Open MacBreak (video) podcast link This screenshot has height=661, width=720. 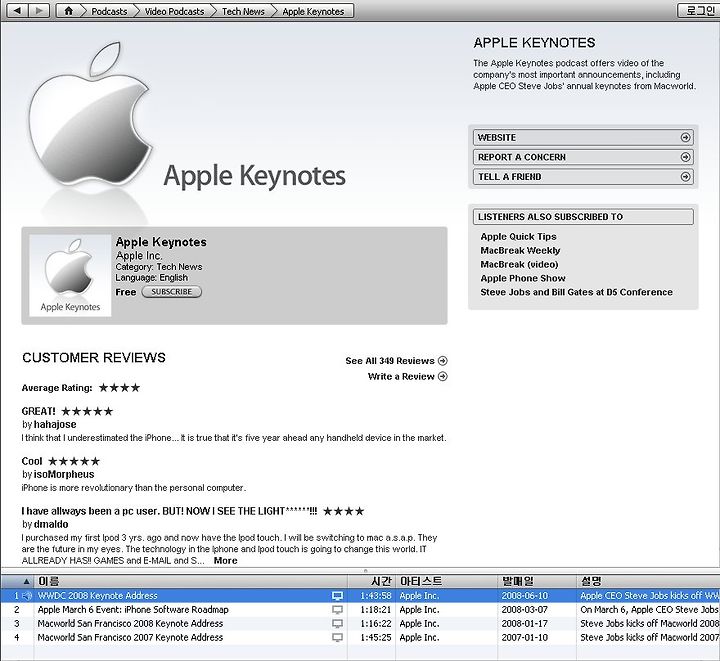[x=519, y=264]
